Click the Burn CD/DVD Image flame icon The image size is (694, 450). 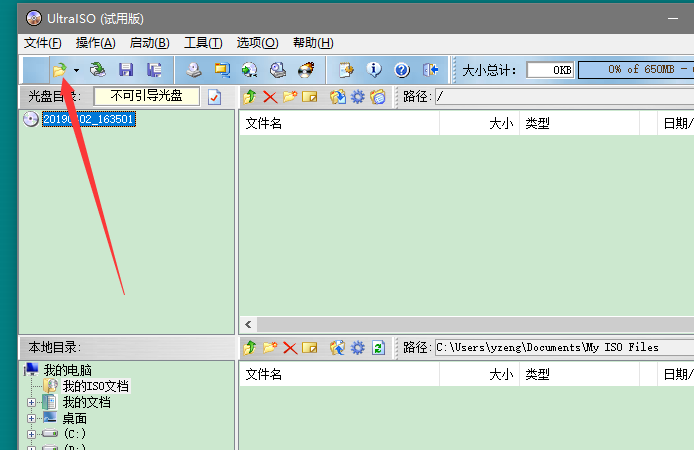click(x=306, y=70)
